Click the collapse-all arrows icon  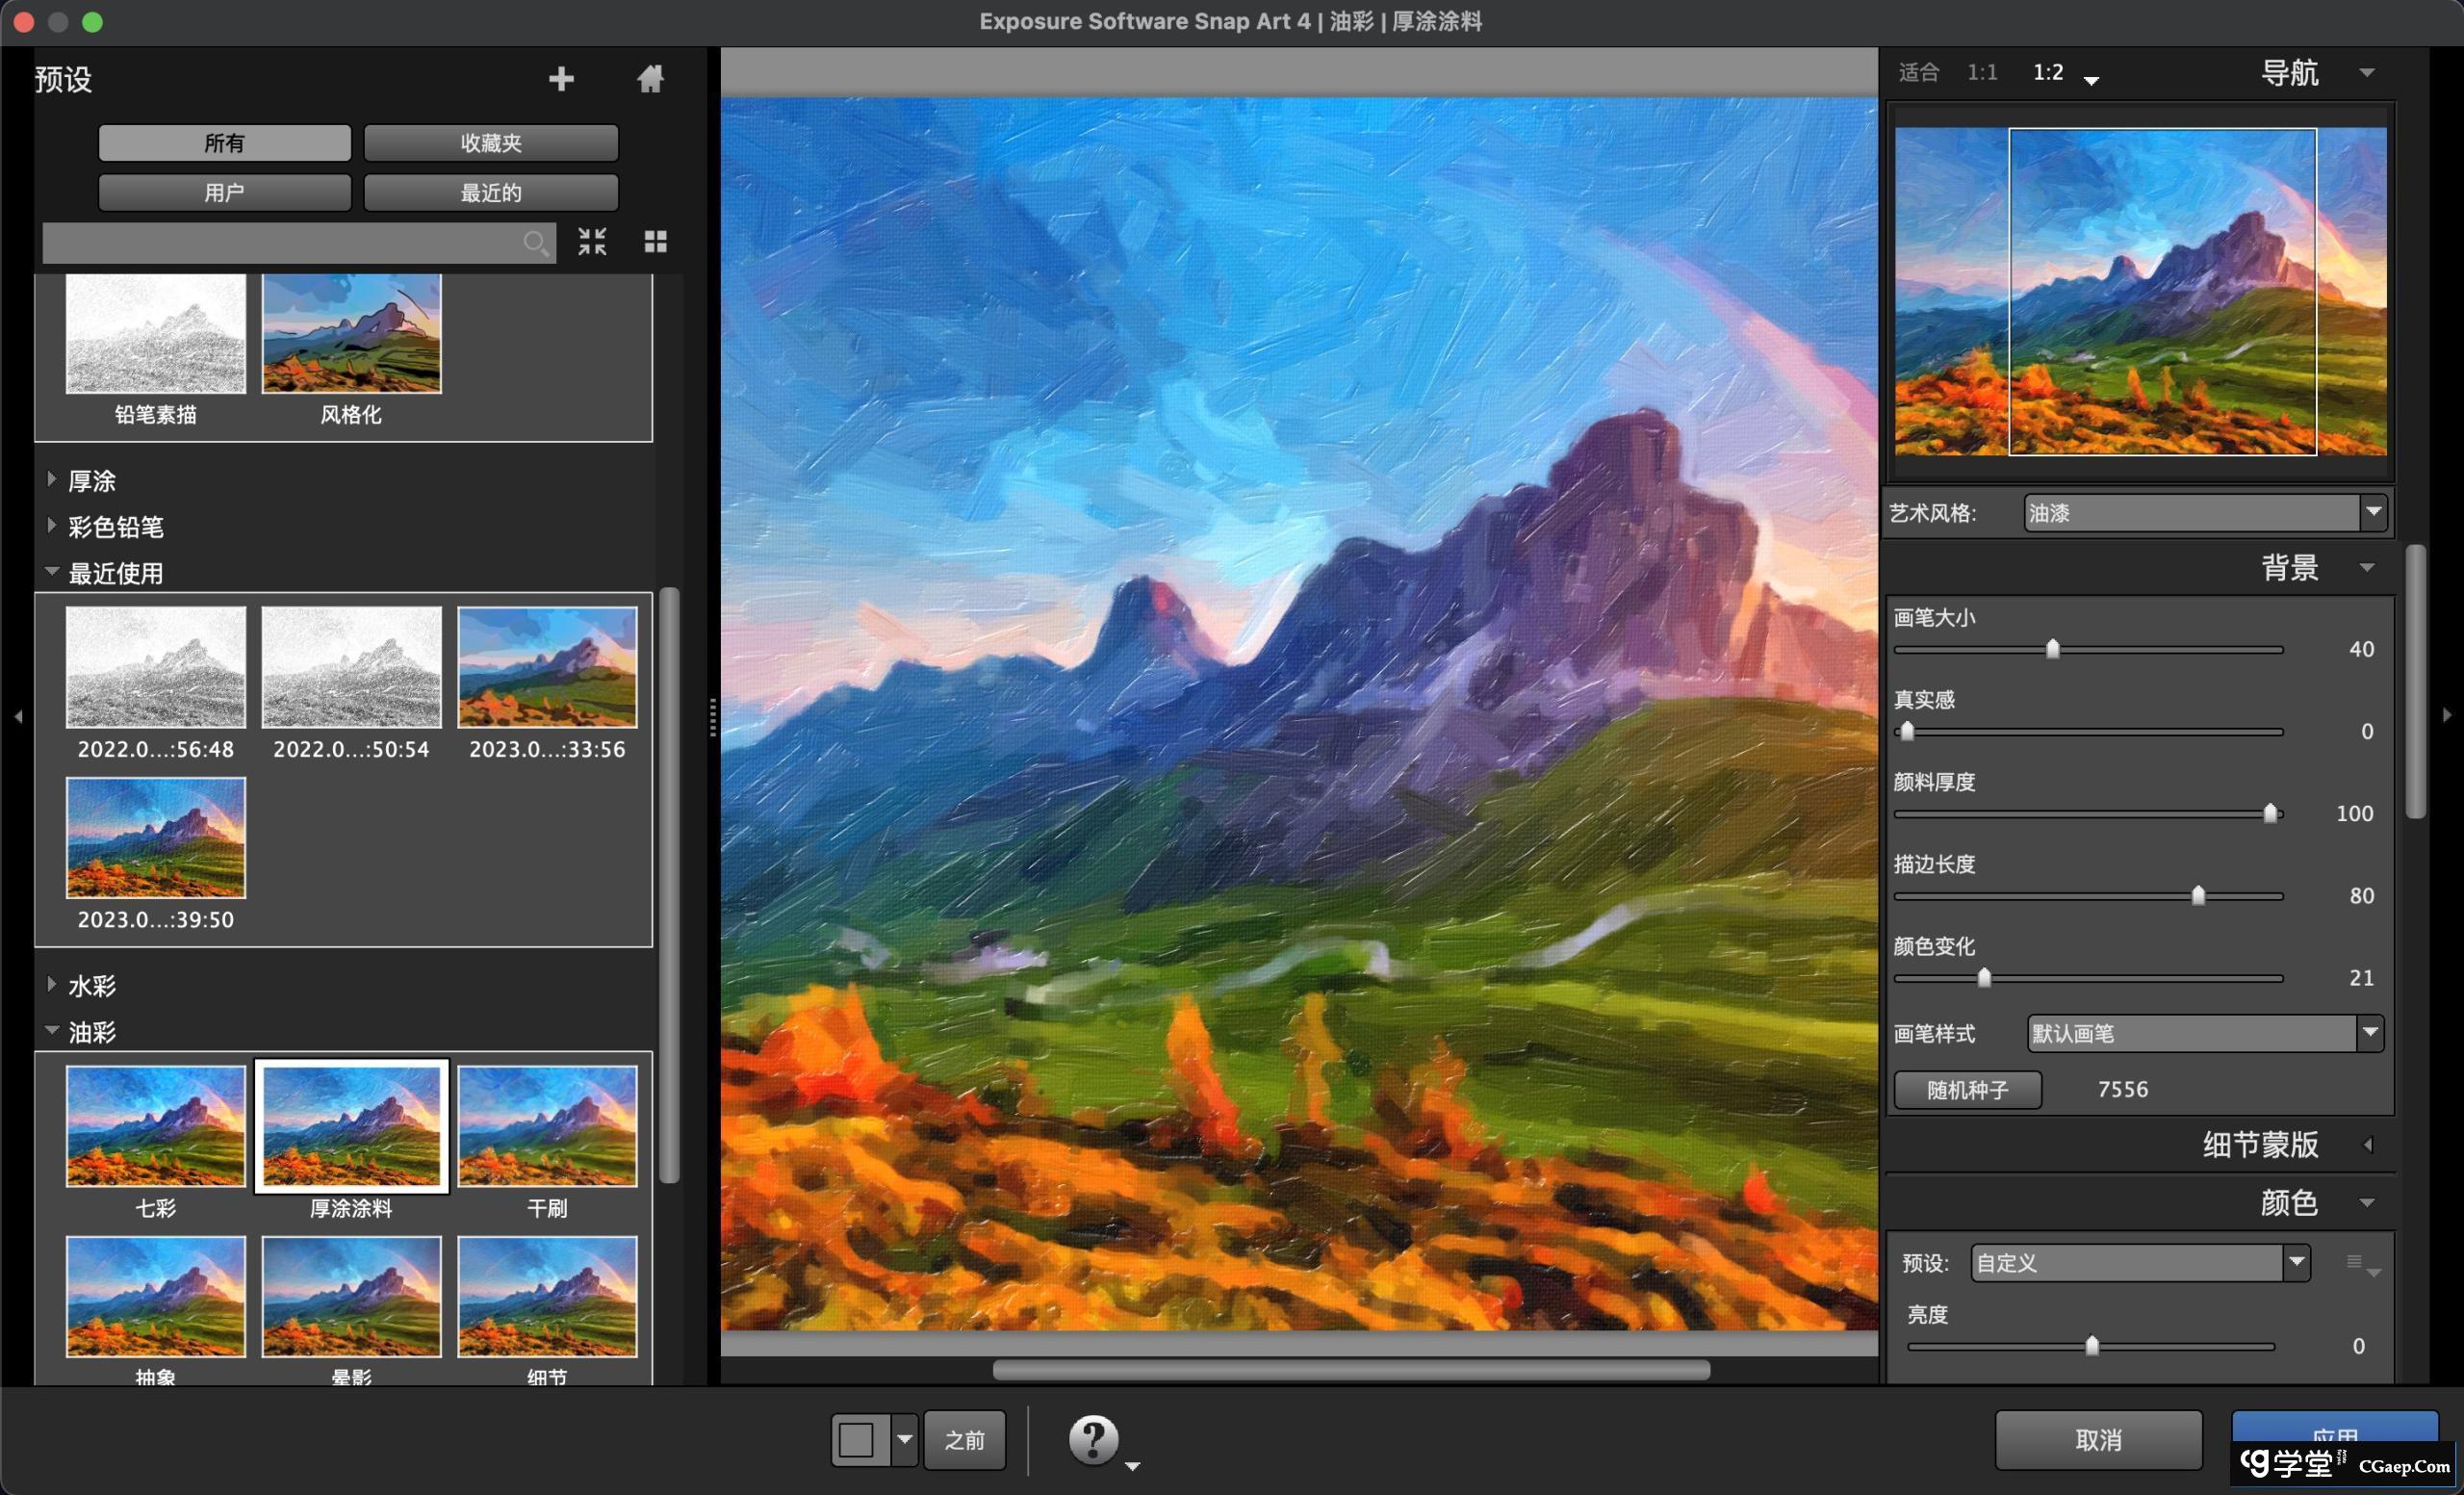tap(592, 241)
